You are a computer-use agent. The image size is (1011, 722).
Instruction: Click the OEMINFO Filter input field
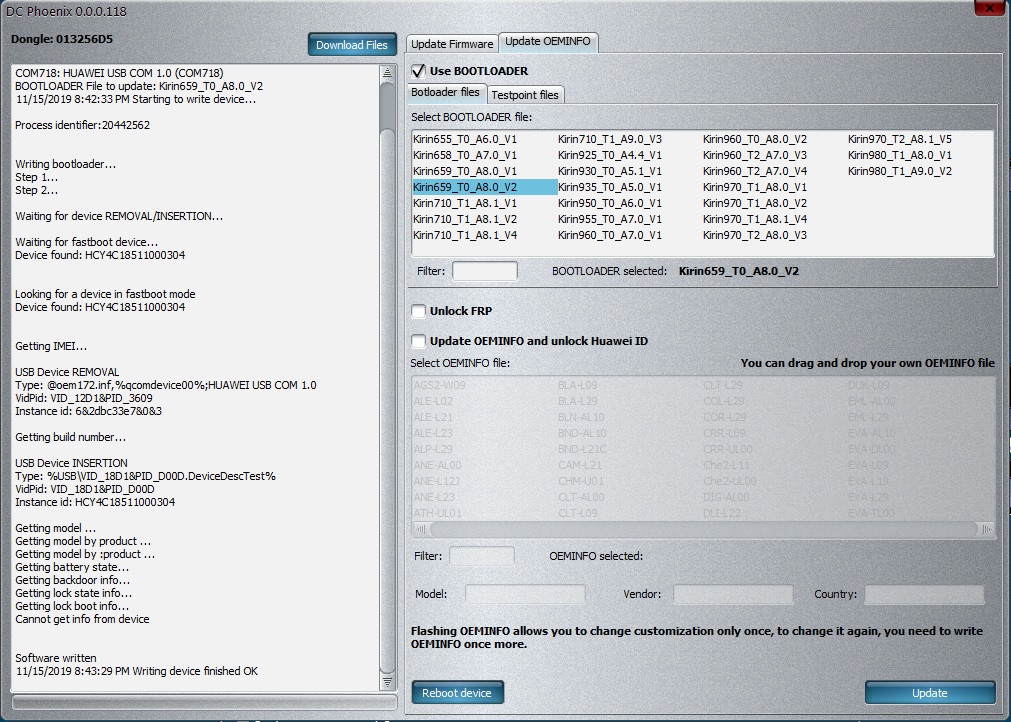pos(482,556)
